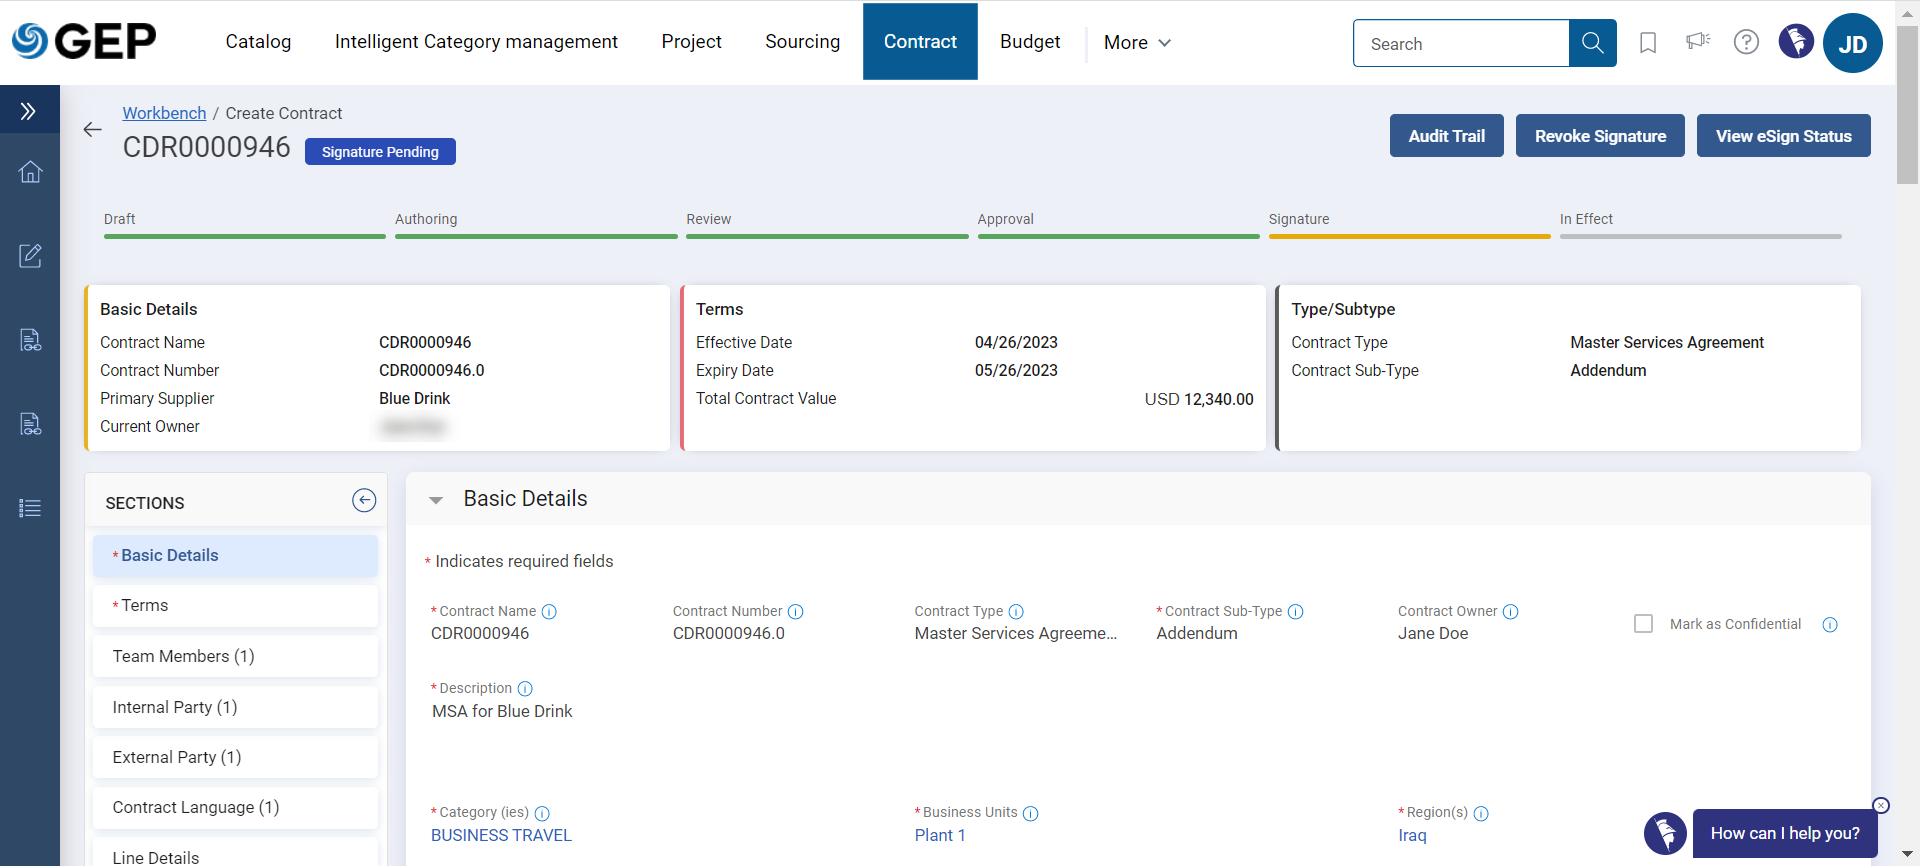The image size is (1920, 866).
Task: Click the edit pencil icon in sidebar
Action: pyautogui.click(x=30, y=256)
